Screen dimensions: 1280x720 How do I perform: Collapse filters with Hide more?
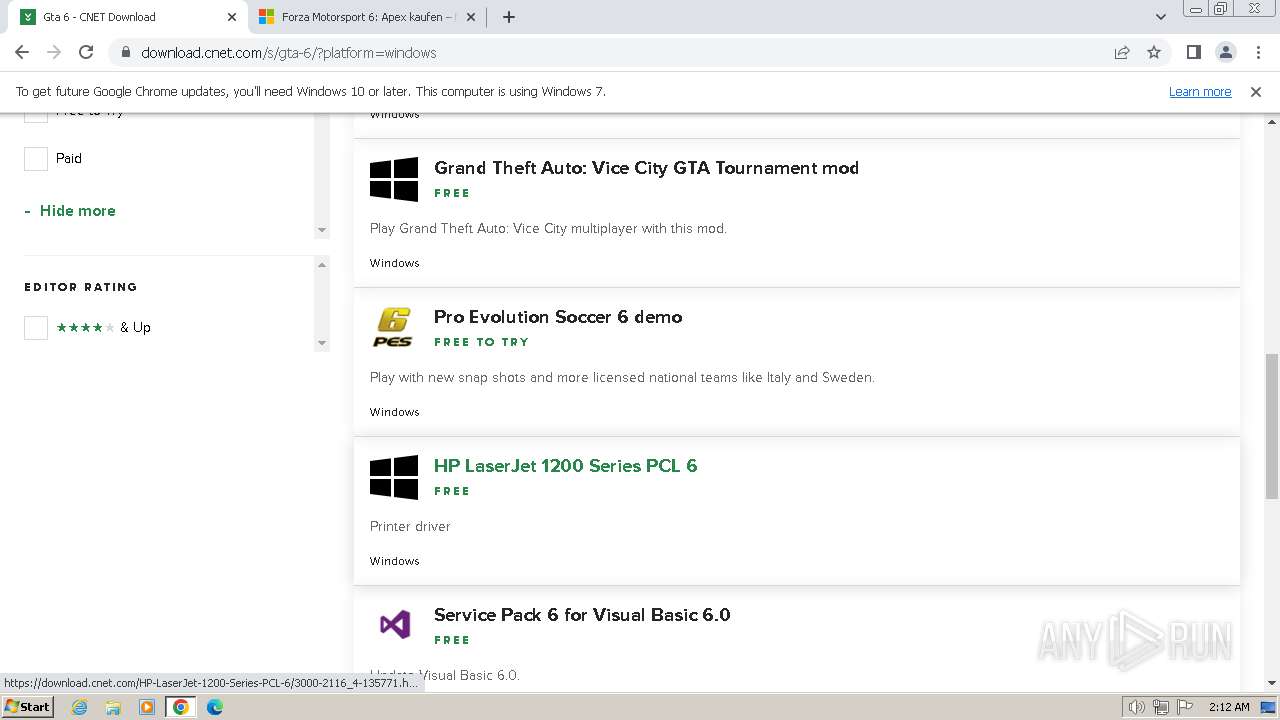[70, 211]
